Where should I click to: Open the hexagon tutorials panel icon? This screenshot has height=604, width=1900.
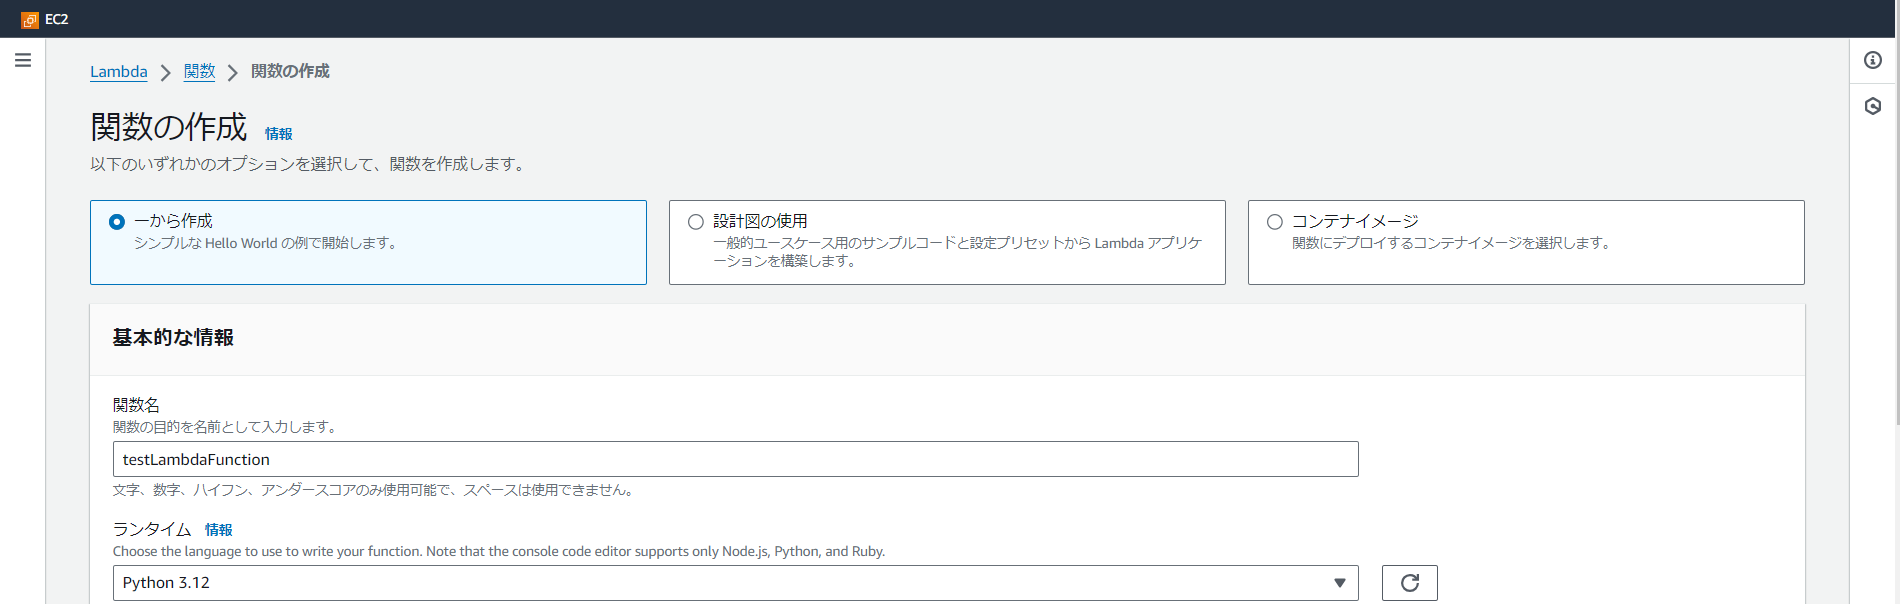[x=1873, y=106]
